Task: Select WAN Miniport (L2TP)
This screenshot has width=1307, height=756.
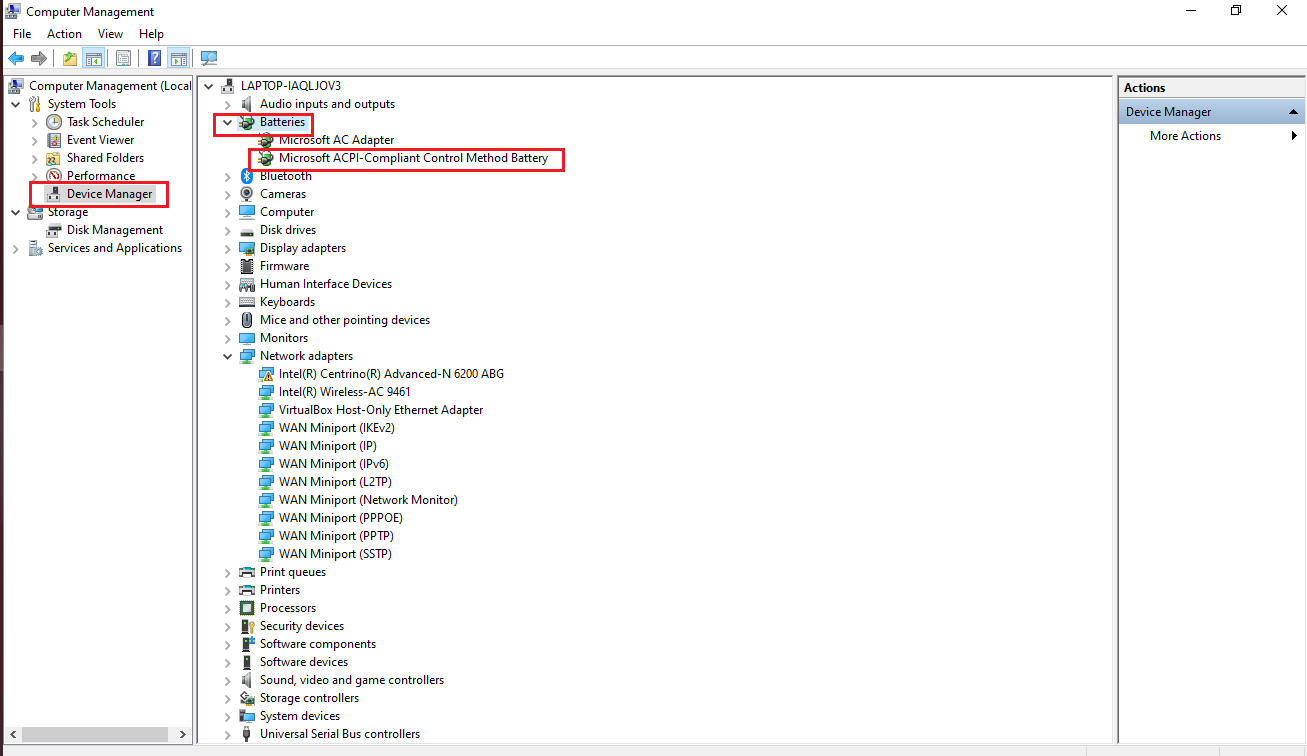Action: [335, 482]
